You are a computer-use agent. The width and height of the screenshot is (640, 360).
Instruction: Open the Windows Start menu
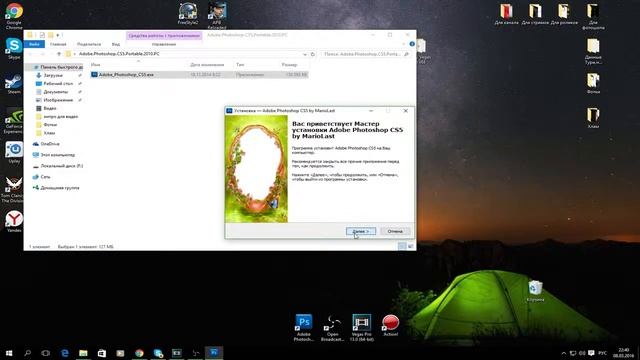(9, 353)
